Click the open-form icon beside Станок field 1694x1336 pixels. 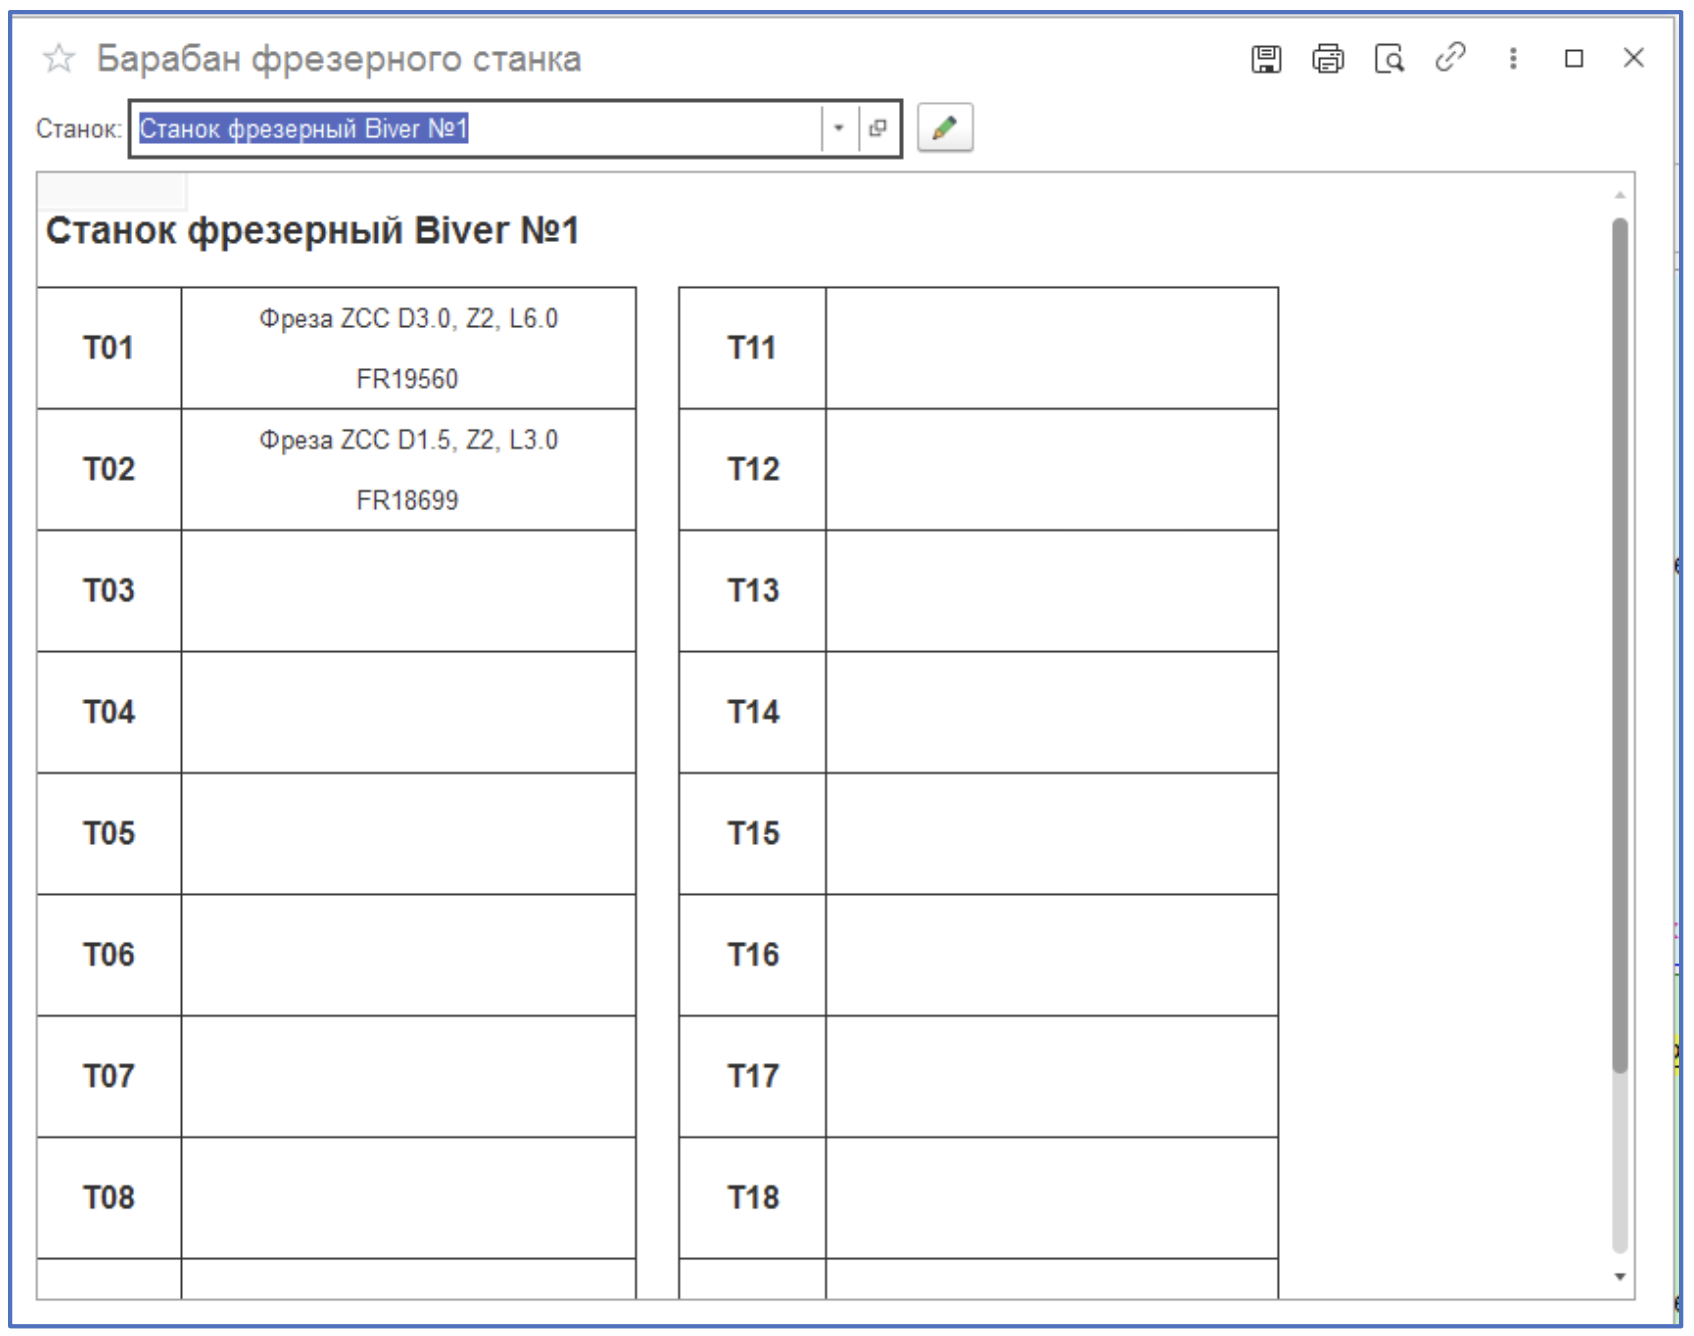(878, 128)
